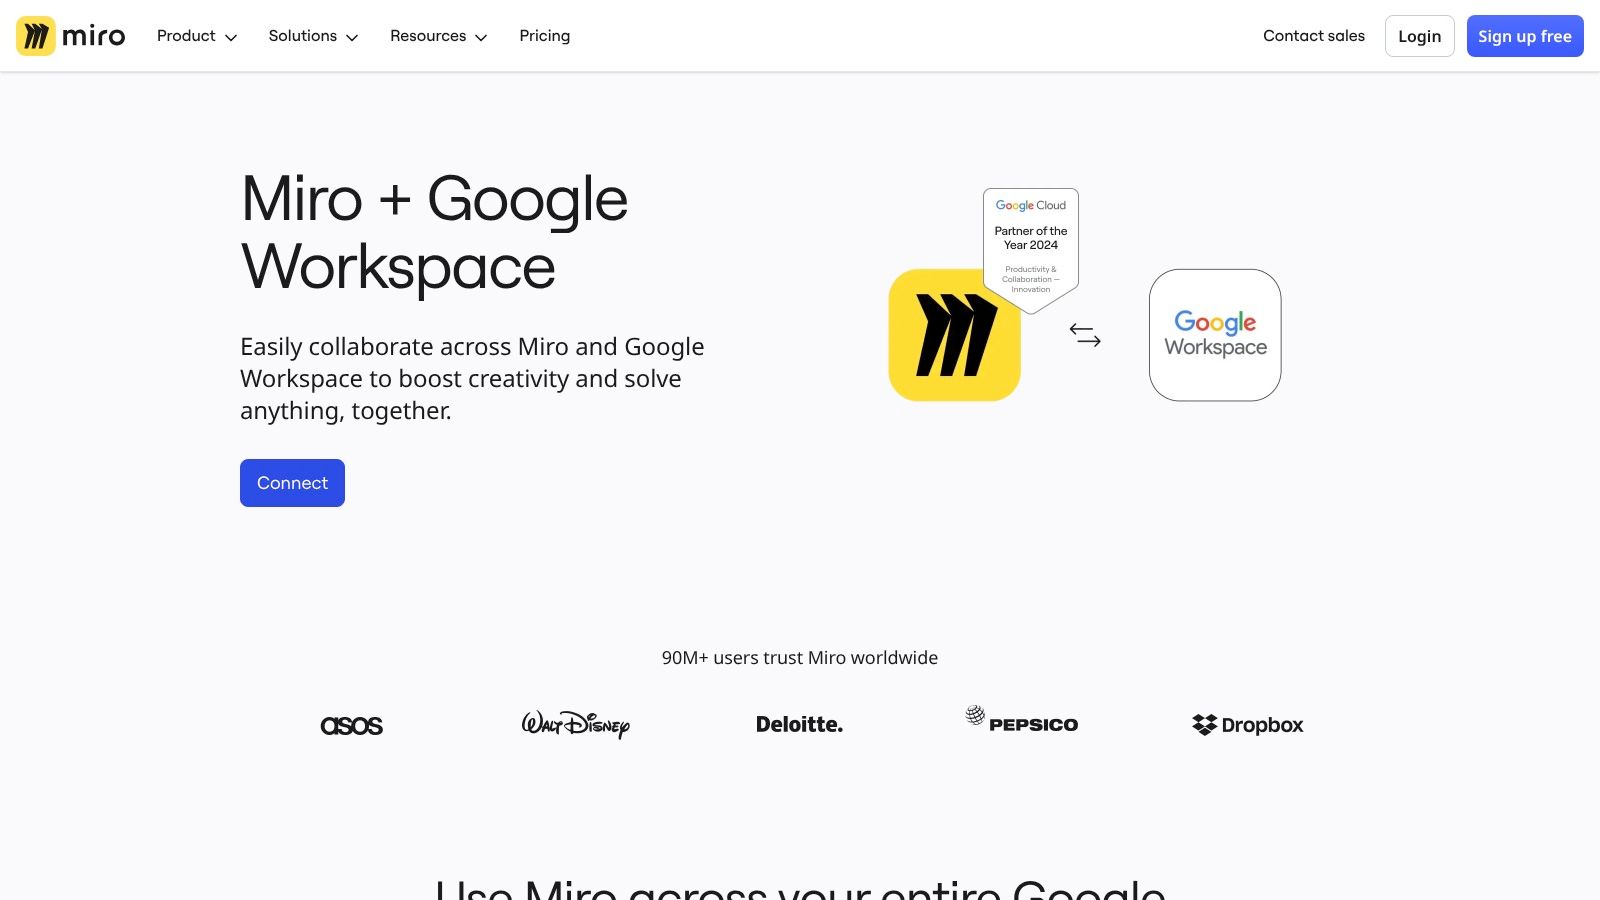Open the Login page

[1419, 36]
